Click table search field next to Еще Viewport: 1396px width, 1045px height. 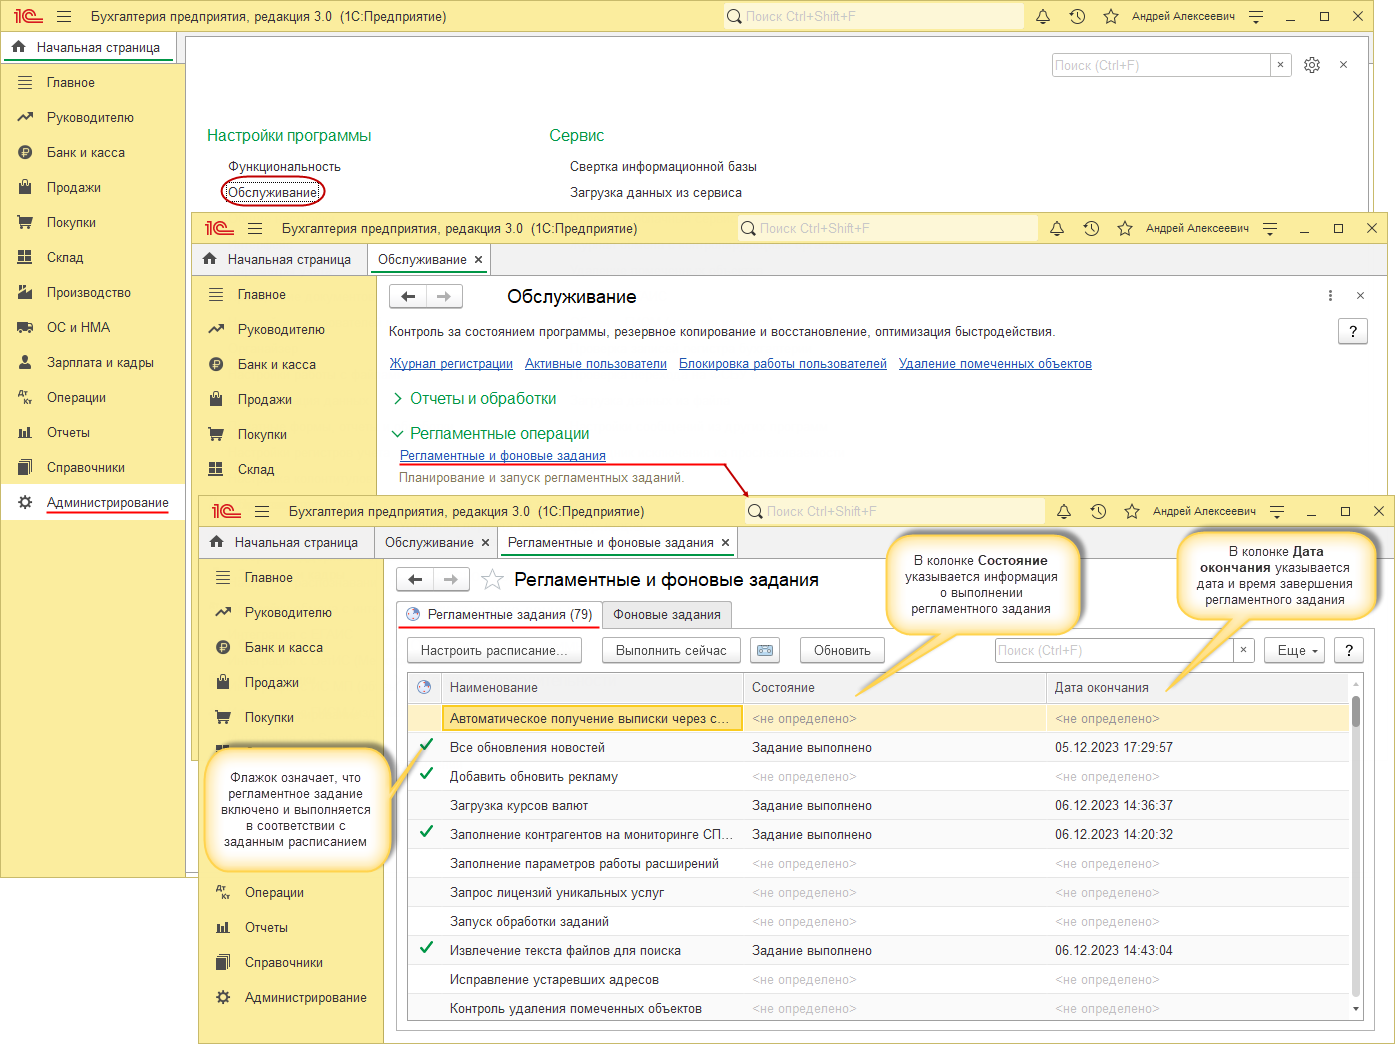click(x=1115, y=650)
